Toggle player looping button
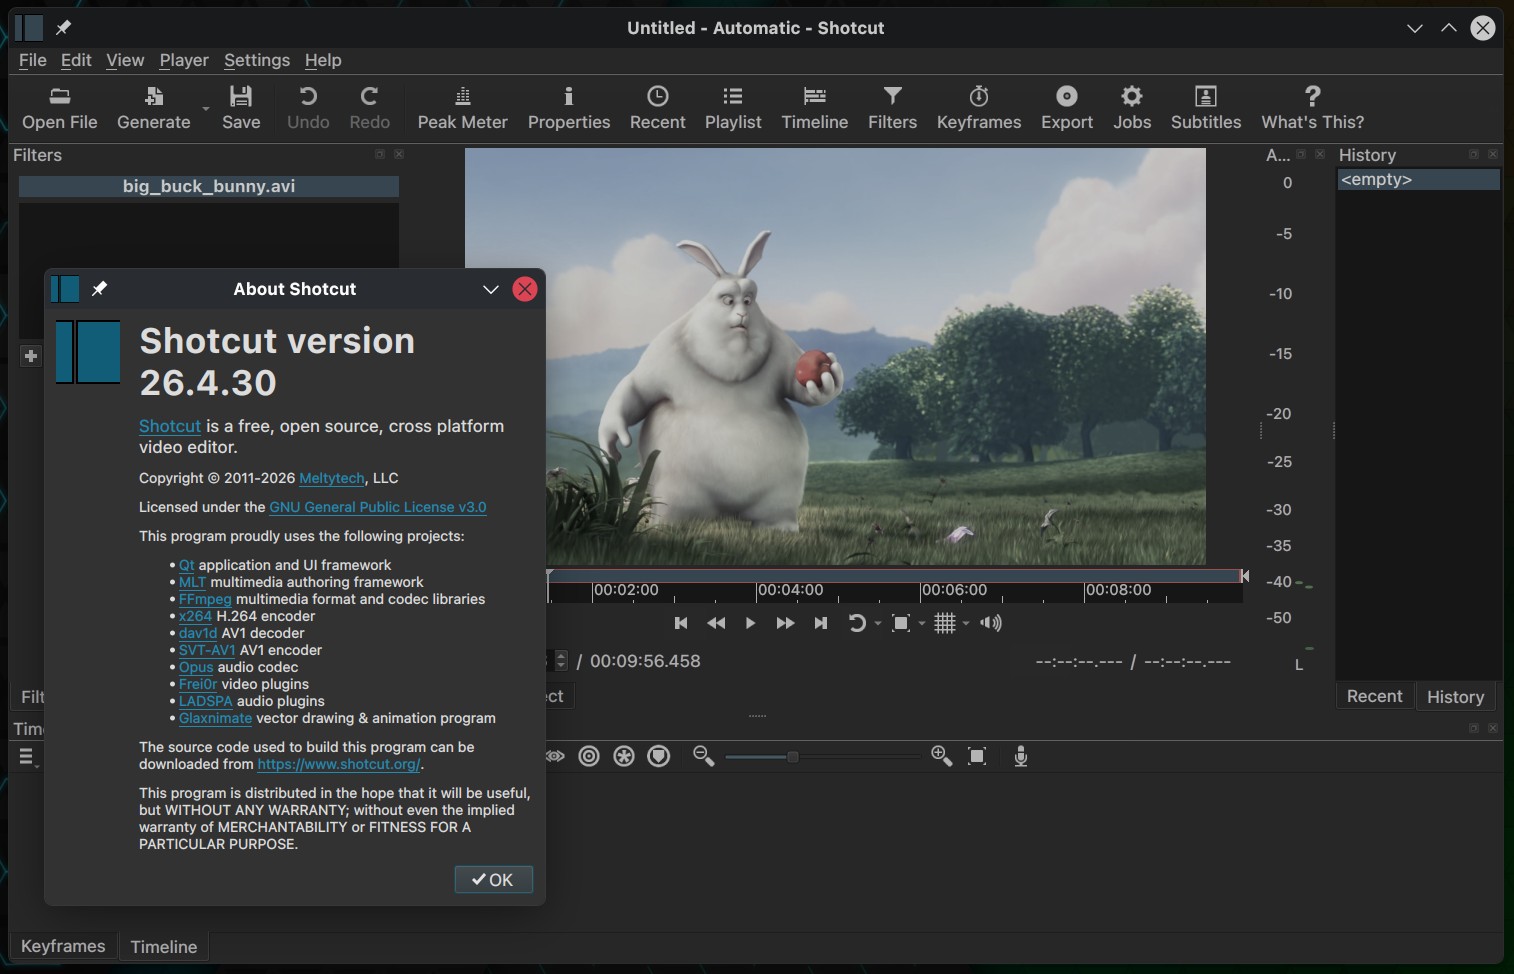Image resolution: width=1514 pixels, height=974 pixels. pyautogui.click(x=856, y=624)
